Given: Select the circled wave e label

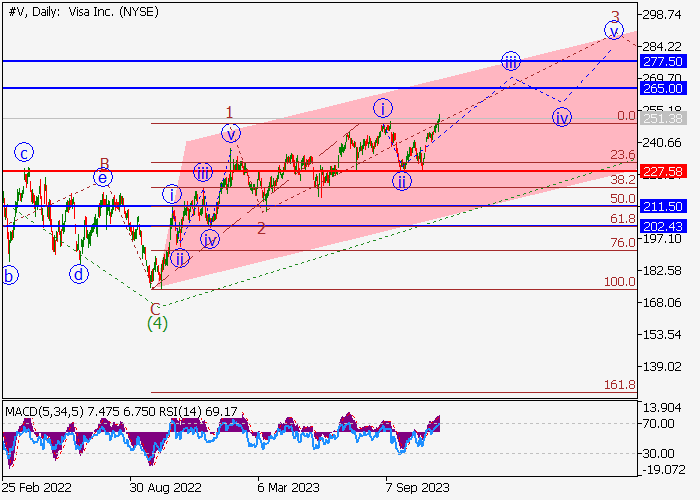Looking at the screenshot, I should pyautogui.click(x=103, y=178).
